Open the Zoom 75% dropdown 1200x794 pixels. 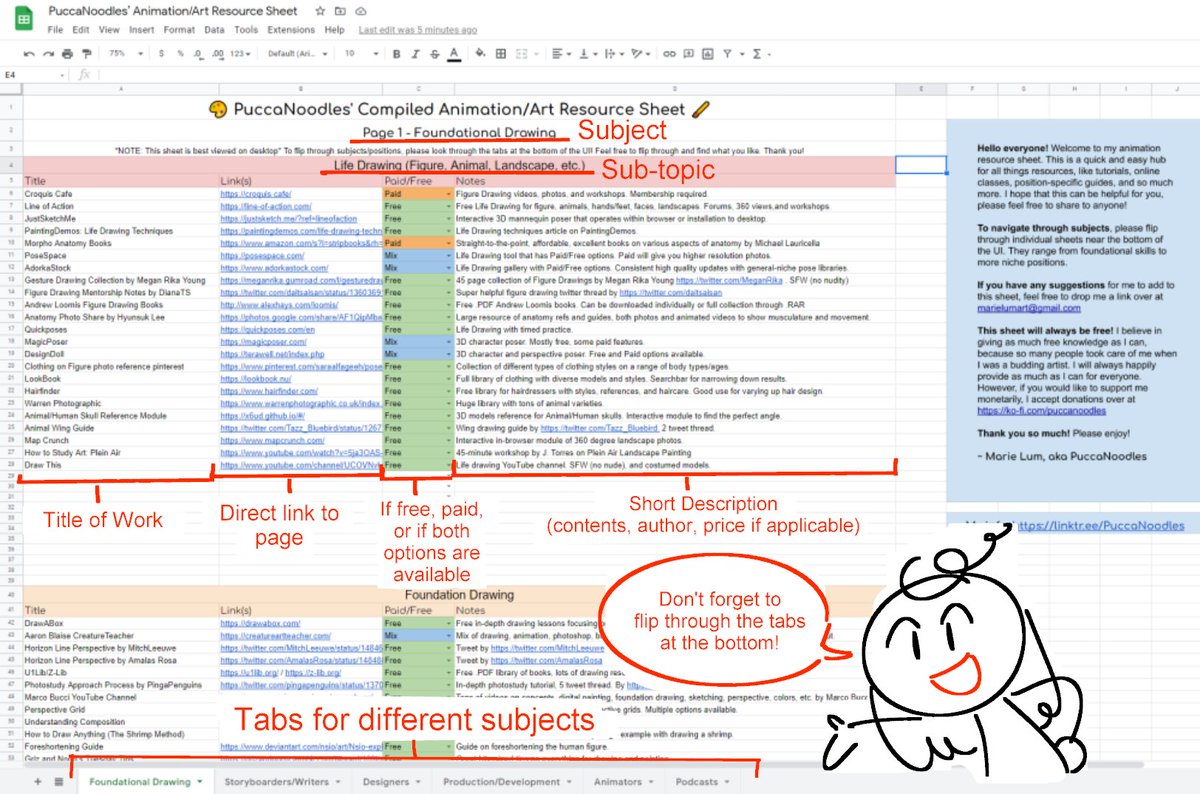124,53
